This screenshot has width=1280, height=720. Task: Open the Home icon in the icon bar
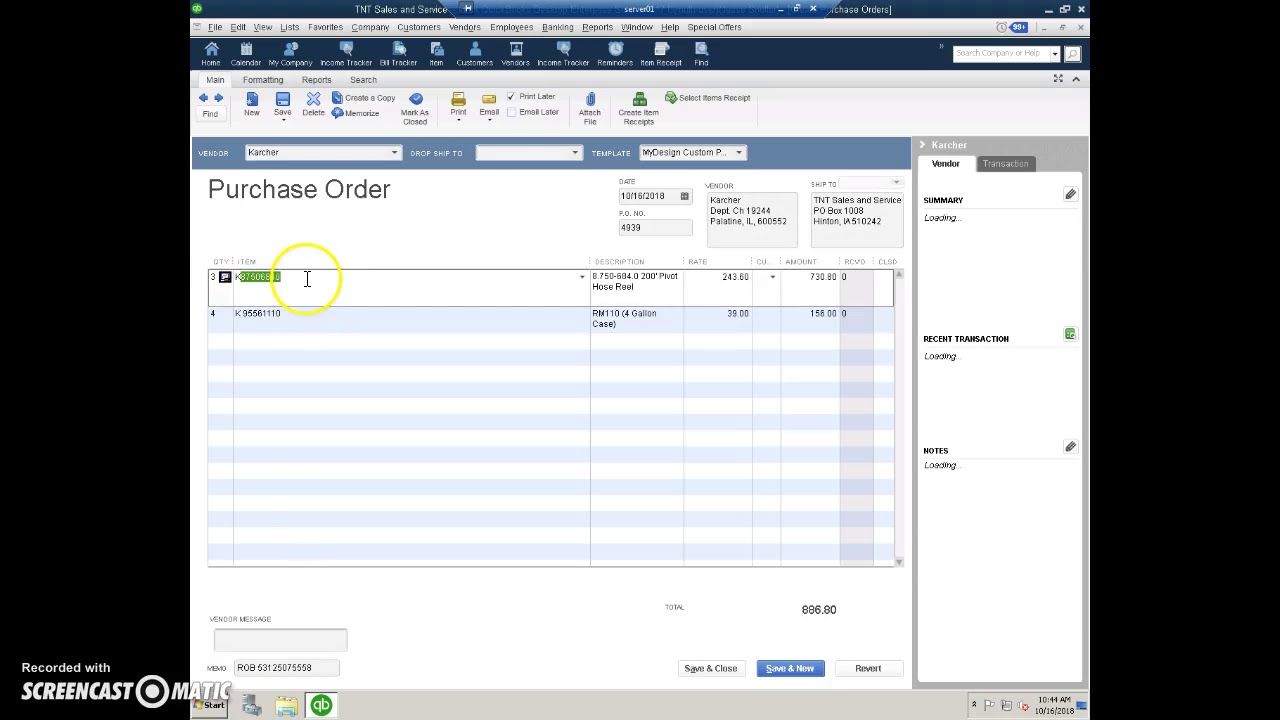point(211,54)
